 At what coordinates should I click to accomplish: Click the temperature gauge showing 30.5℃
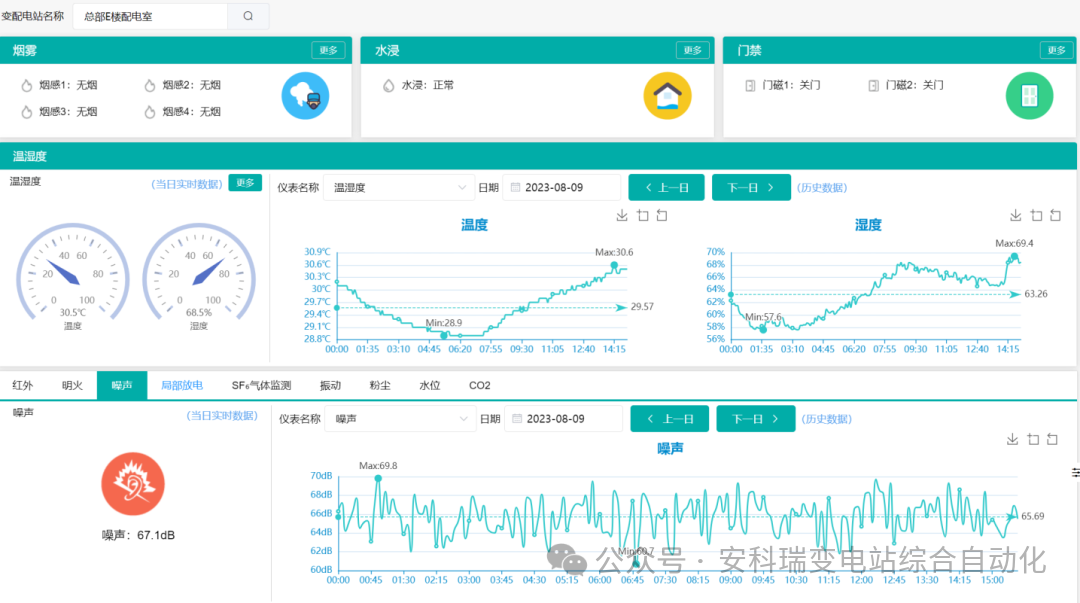click(x=73, y=272)
